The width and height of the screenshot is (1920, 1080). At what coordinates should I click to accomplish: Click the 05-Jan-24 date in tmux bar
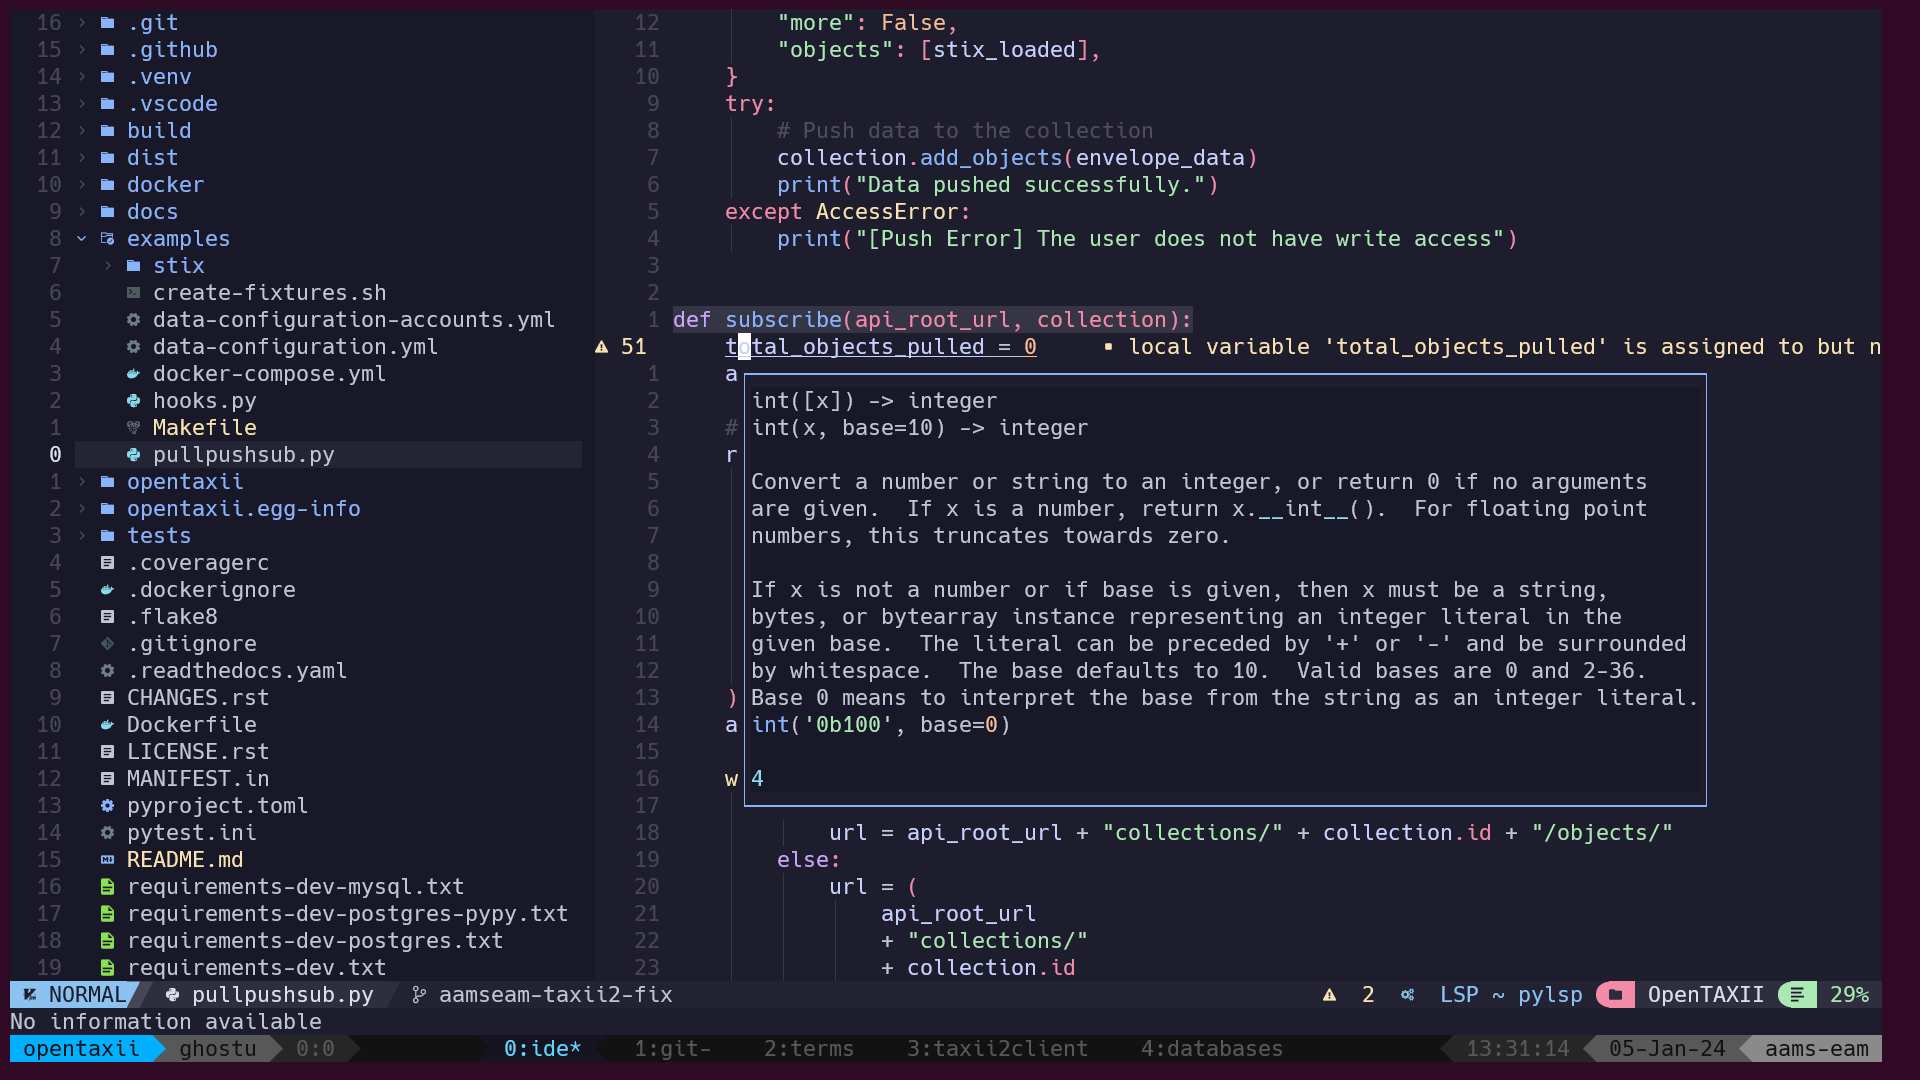pyautogui.click(x=1667, y=1049)
